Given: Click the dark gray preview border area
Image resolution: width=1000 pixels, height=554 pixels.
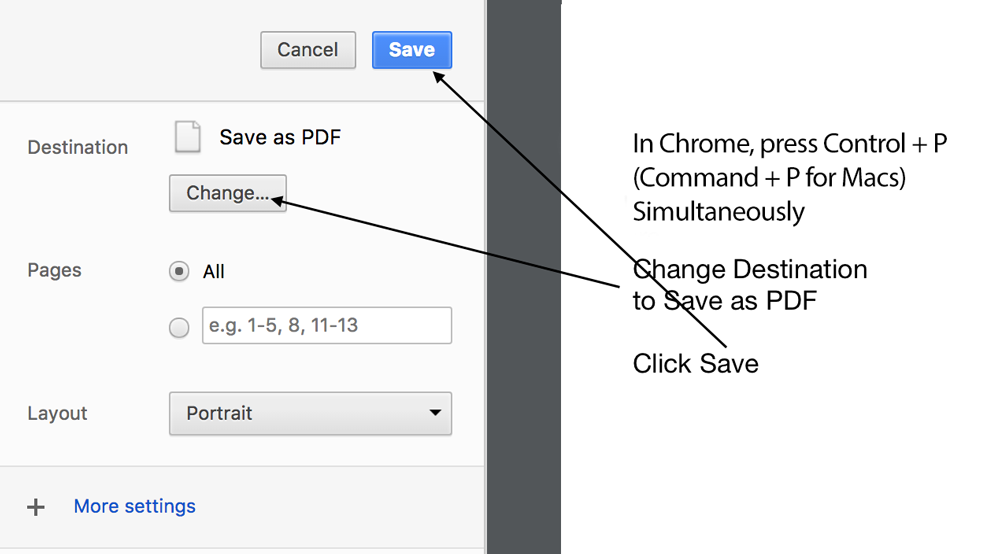Looking at the screenshot, I should click(x=524, y=277).
